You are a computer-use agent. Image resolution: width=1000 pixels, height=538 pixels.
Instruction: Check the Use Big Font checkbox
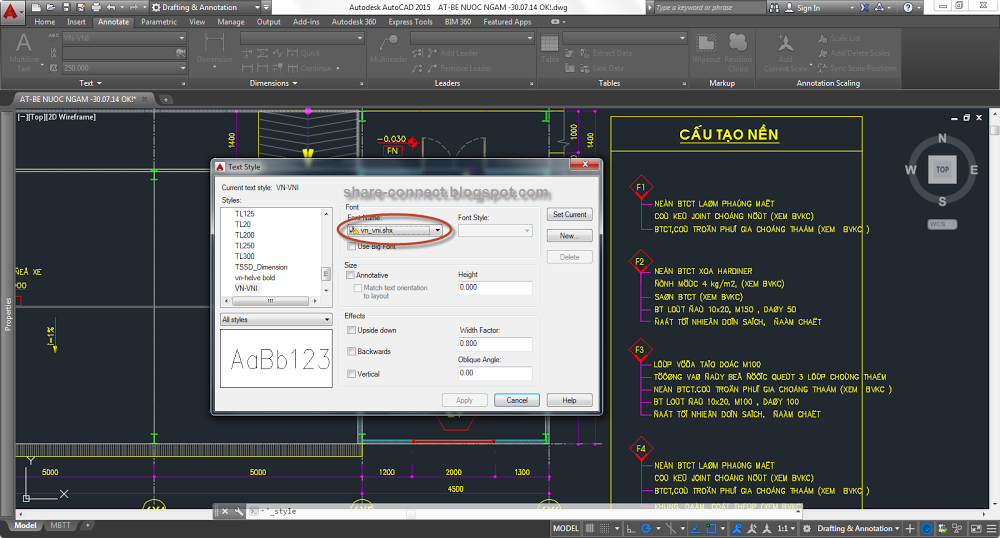pyautogui.click(x=351, y=246)
